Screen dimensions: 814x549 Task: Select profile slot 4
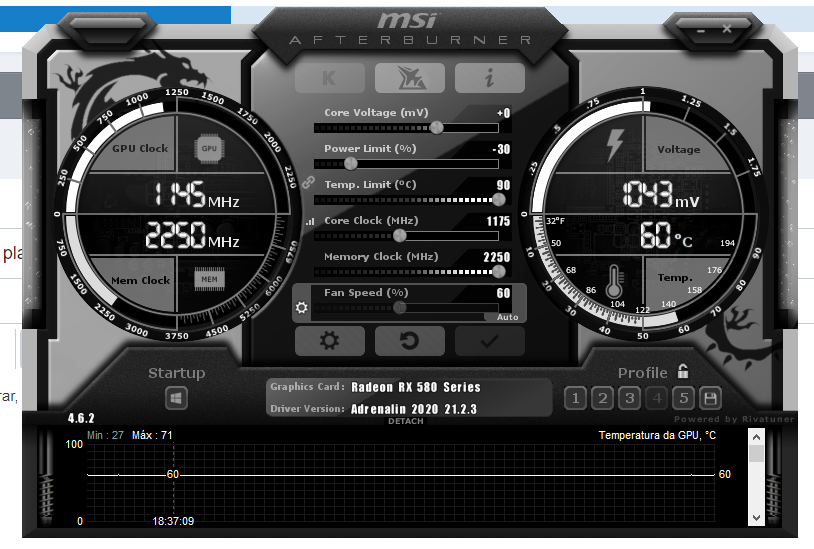tap(657, 398)
